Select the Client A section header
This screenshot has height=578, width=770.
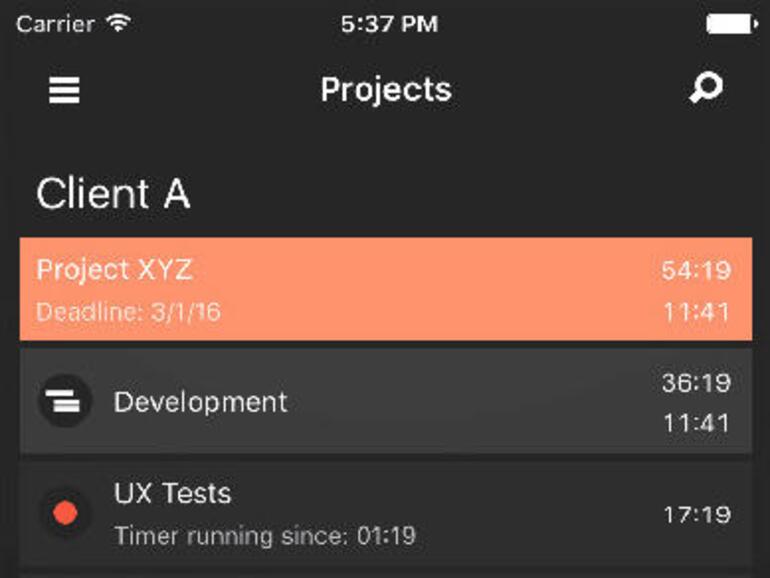coord(113,194)
